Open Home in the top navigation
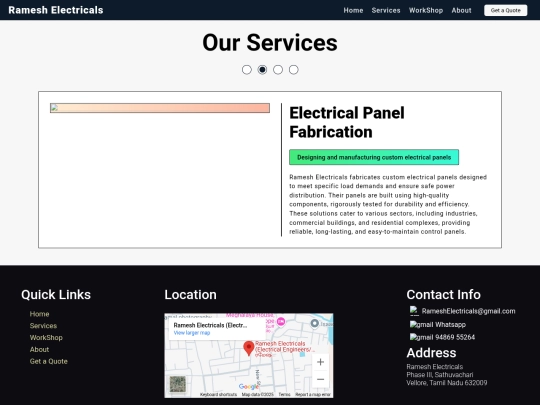Viewport: 540px width, 405px height. tap(353, 10)
